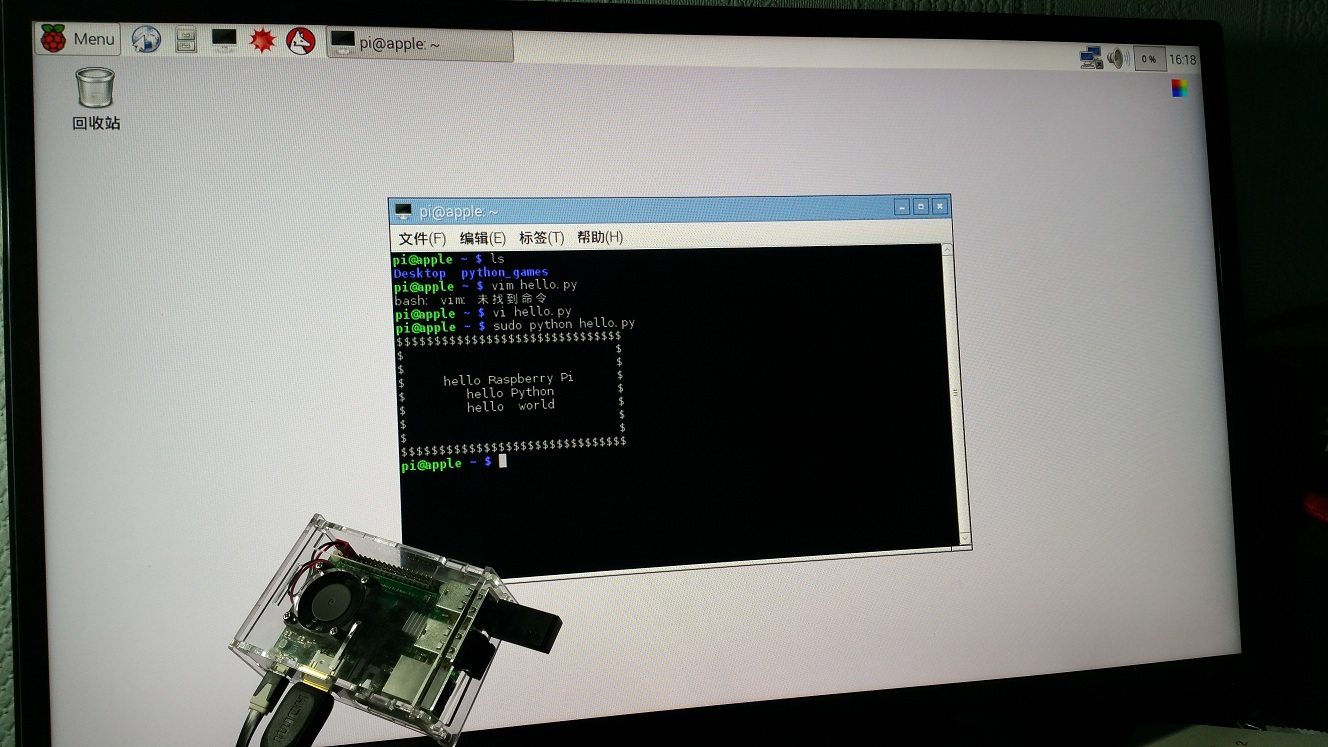Click the 'hello world' output line
The width and height of the screenshot is (1328, 747).
click(511, 406)
